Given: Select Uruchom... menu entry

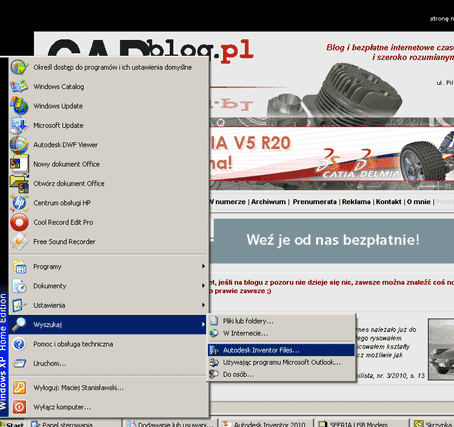Looking at the screenshot, I should (x=108, y=363).
